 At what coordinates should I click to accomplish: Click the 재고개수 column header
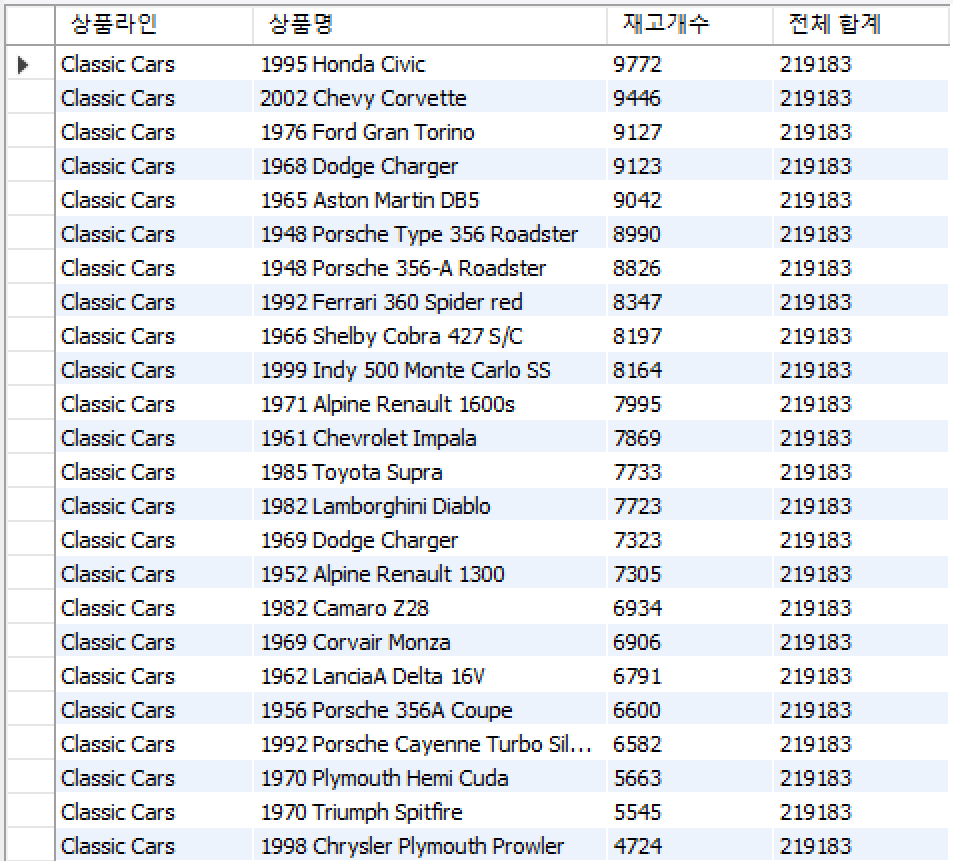[690, 24]
